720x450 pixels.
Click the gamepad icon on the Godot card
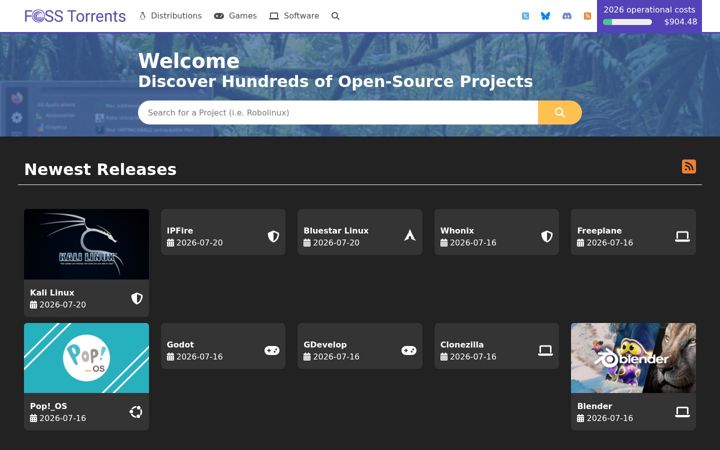(272, 350)
